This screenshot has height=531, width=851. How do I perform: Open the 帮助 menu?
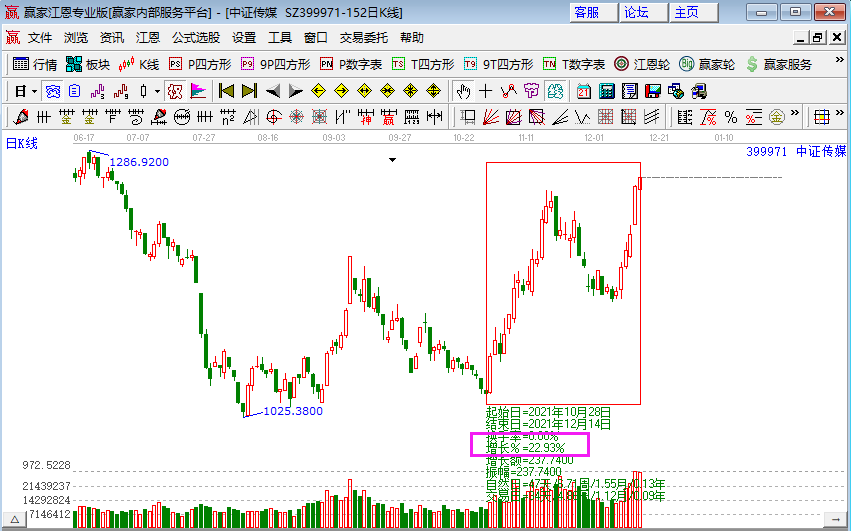411,37
